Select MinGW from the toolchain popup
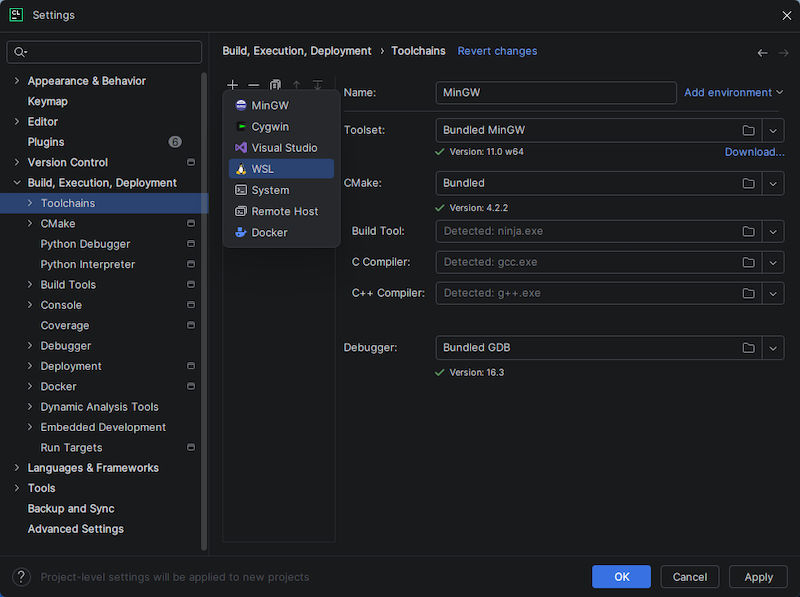 click(x=281, y=106)
